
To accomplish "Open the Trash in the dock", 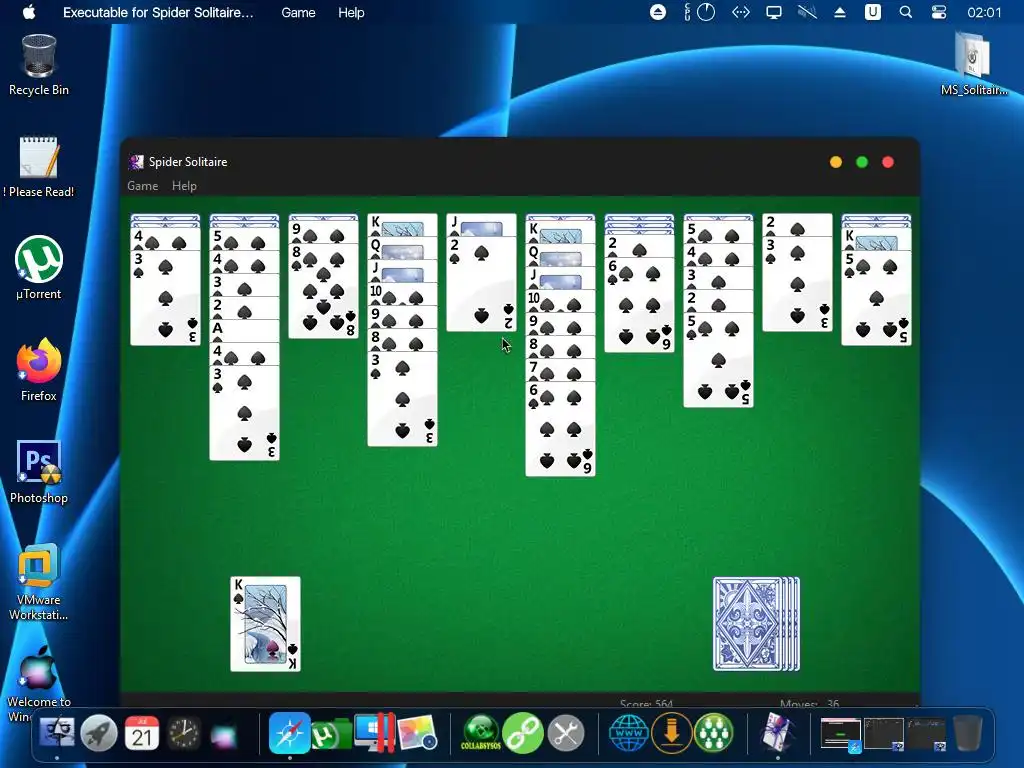I will point(968,733).
